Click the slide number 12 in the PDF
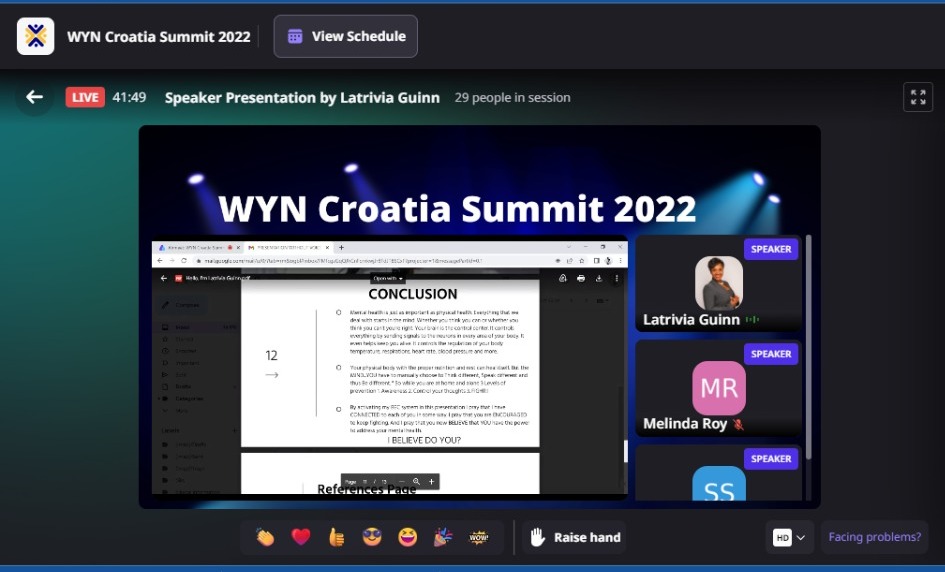This screenshot has width=945, height=572. tap(271, 356)
